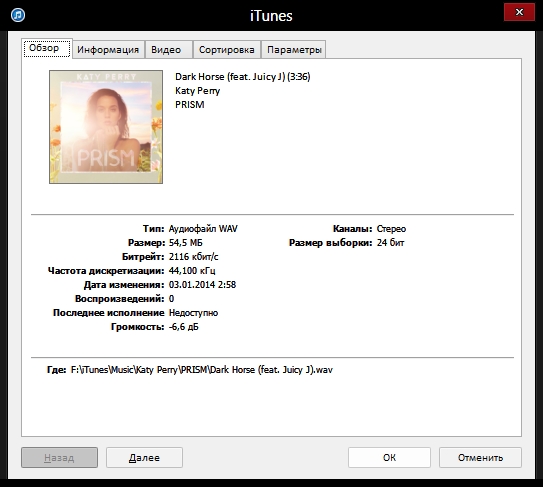
Task: Click the Недоступно last played value
Action: click(x=193, y=313)
